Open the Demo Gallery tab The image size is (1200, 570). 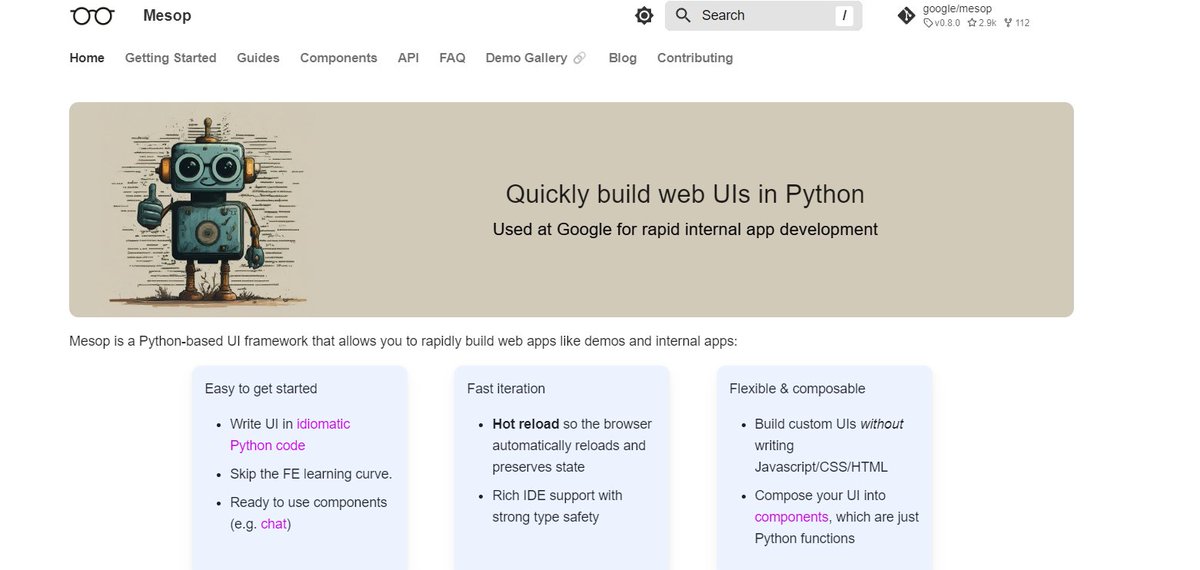coord(535,58)
